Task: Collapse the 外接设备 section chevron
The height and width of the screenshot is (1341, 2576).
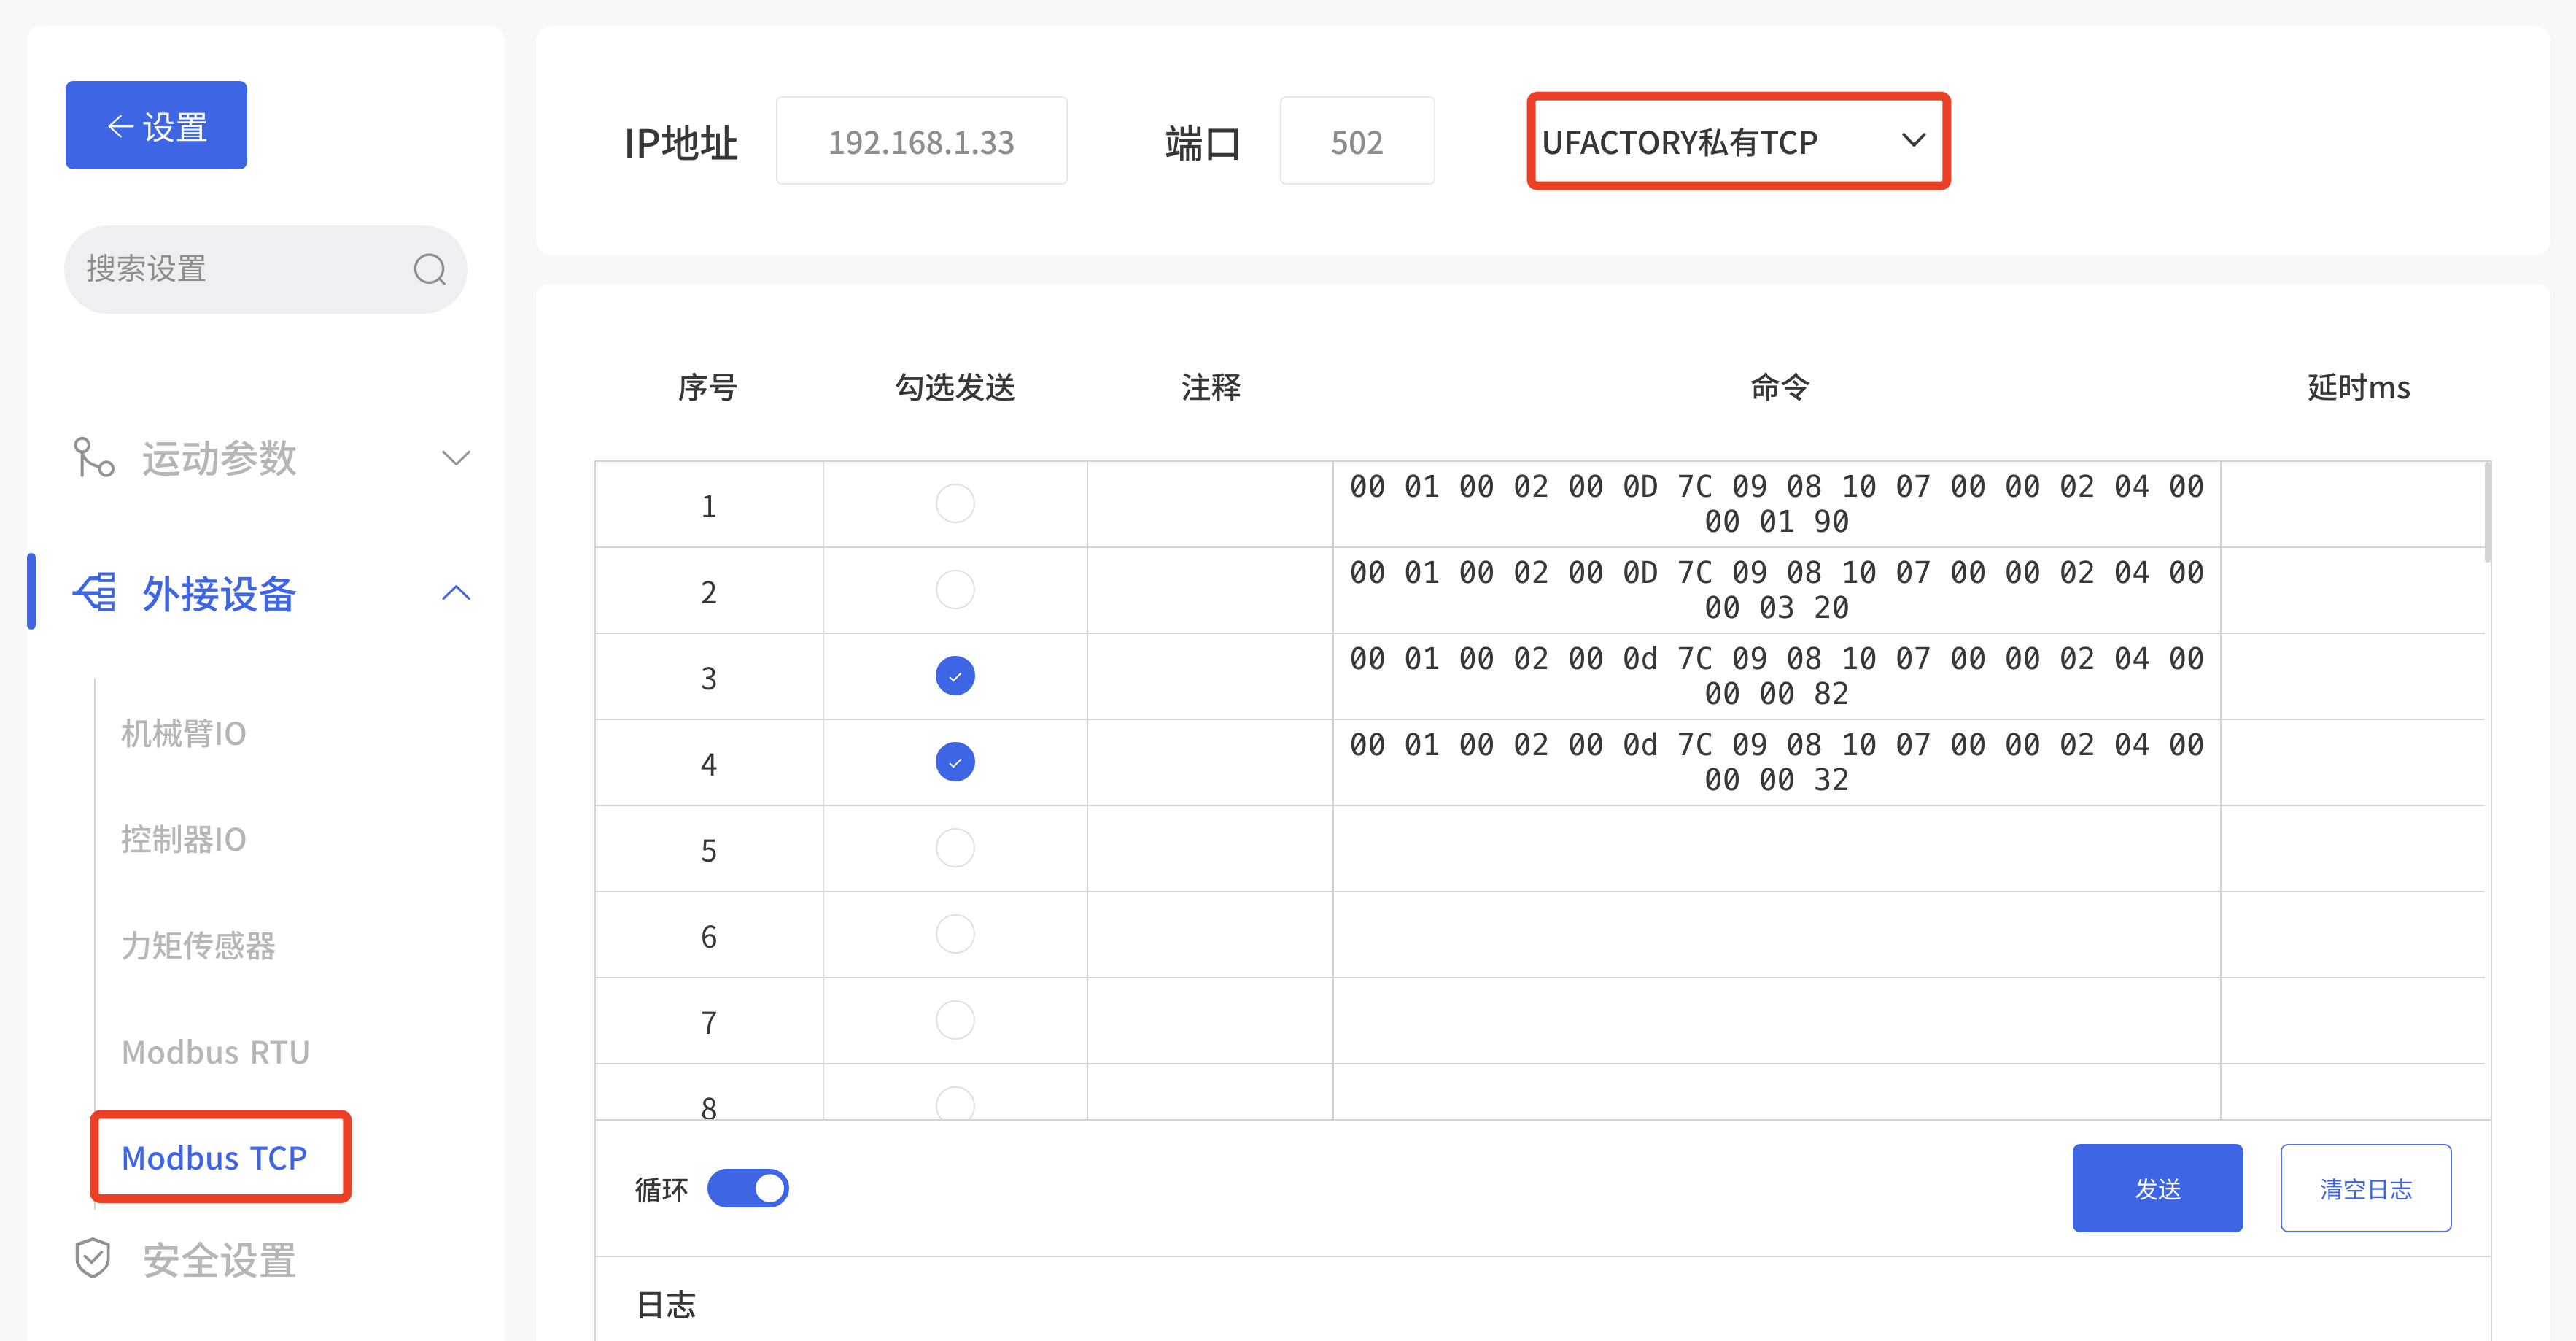Action: click(x=456, y=593)
